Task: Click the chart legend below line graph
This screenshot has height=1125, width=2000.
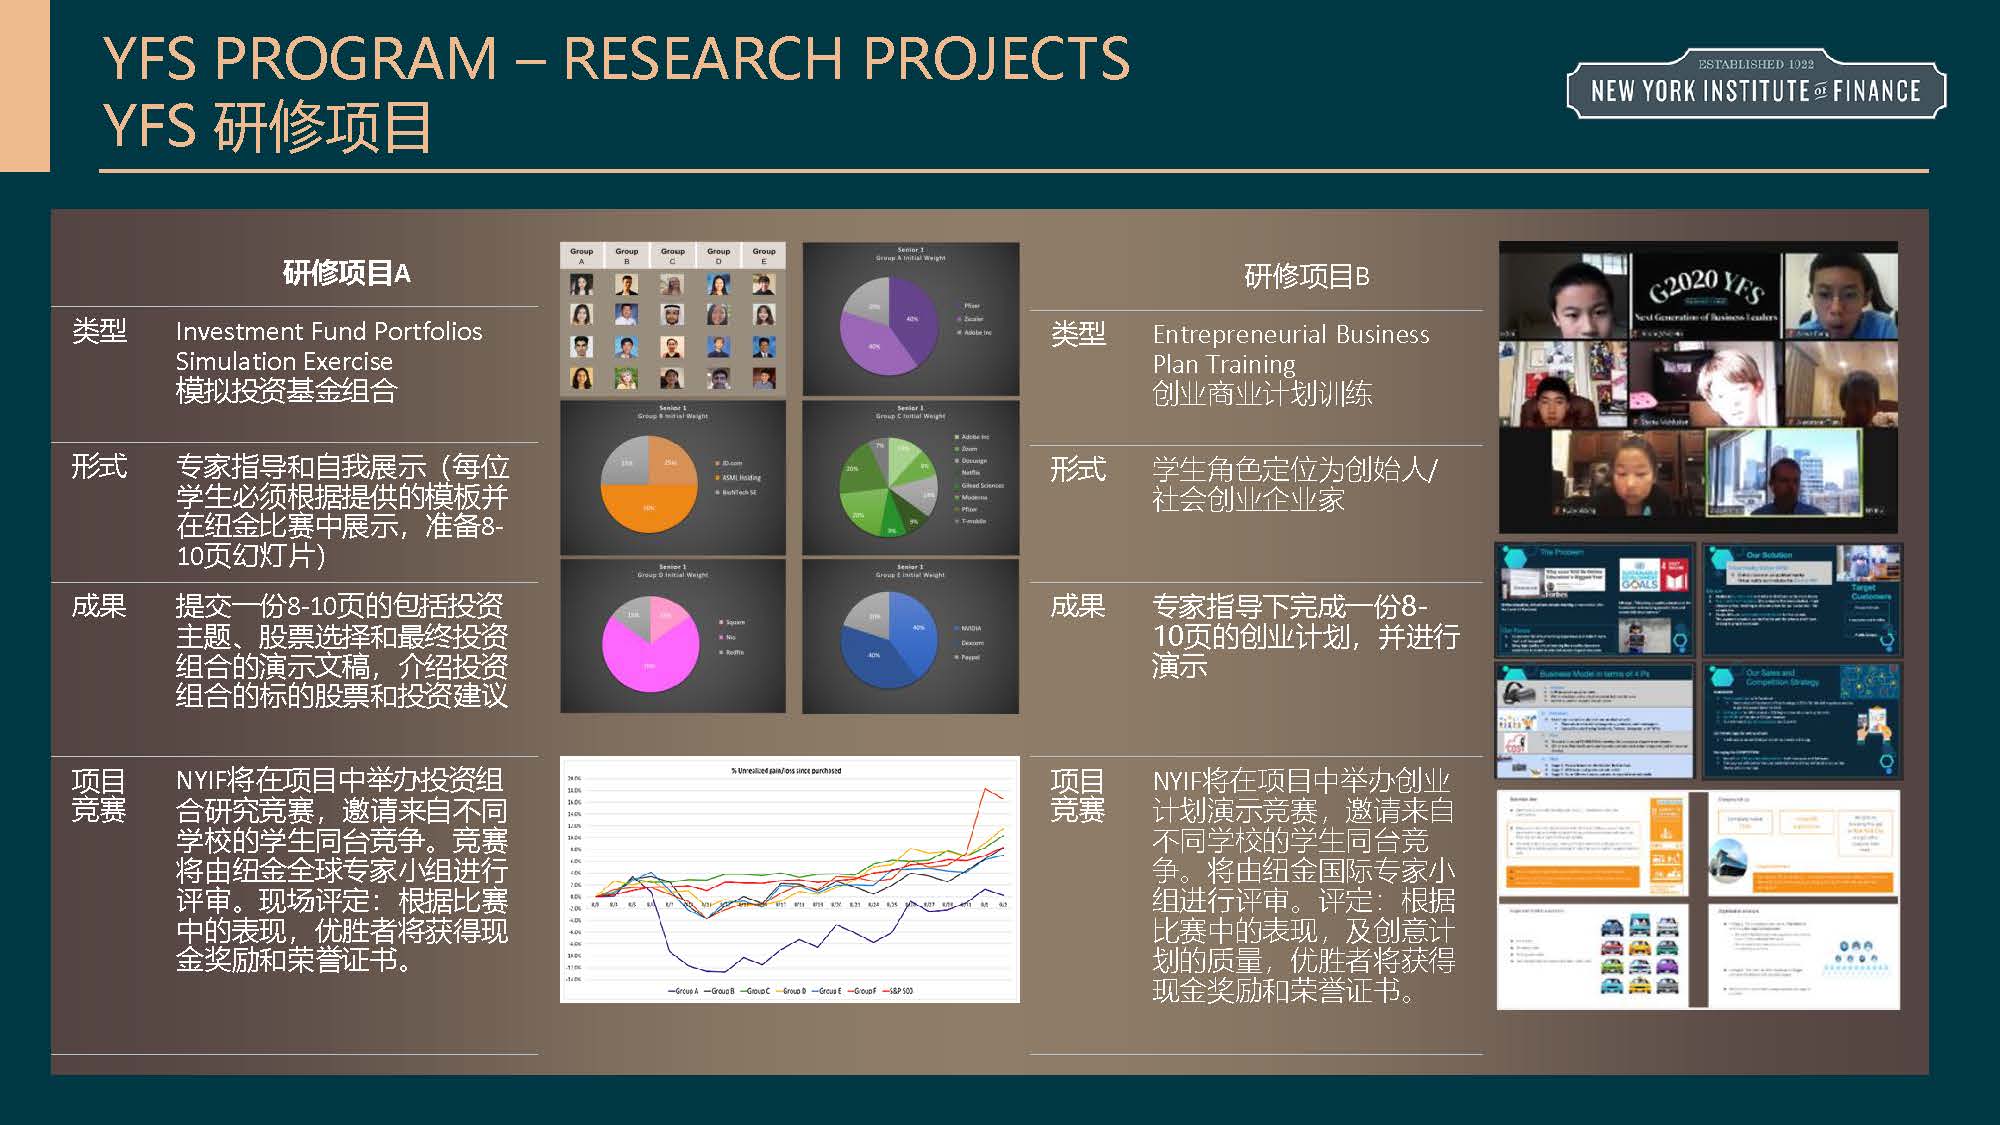Action: coord(790,991)
